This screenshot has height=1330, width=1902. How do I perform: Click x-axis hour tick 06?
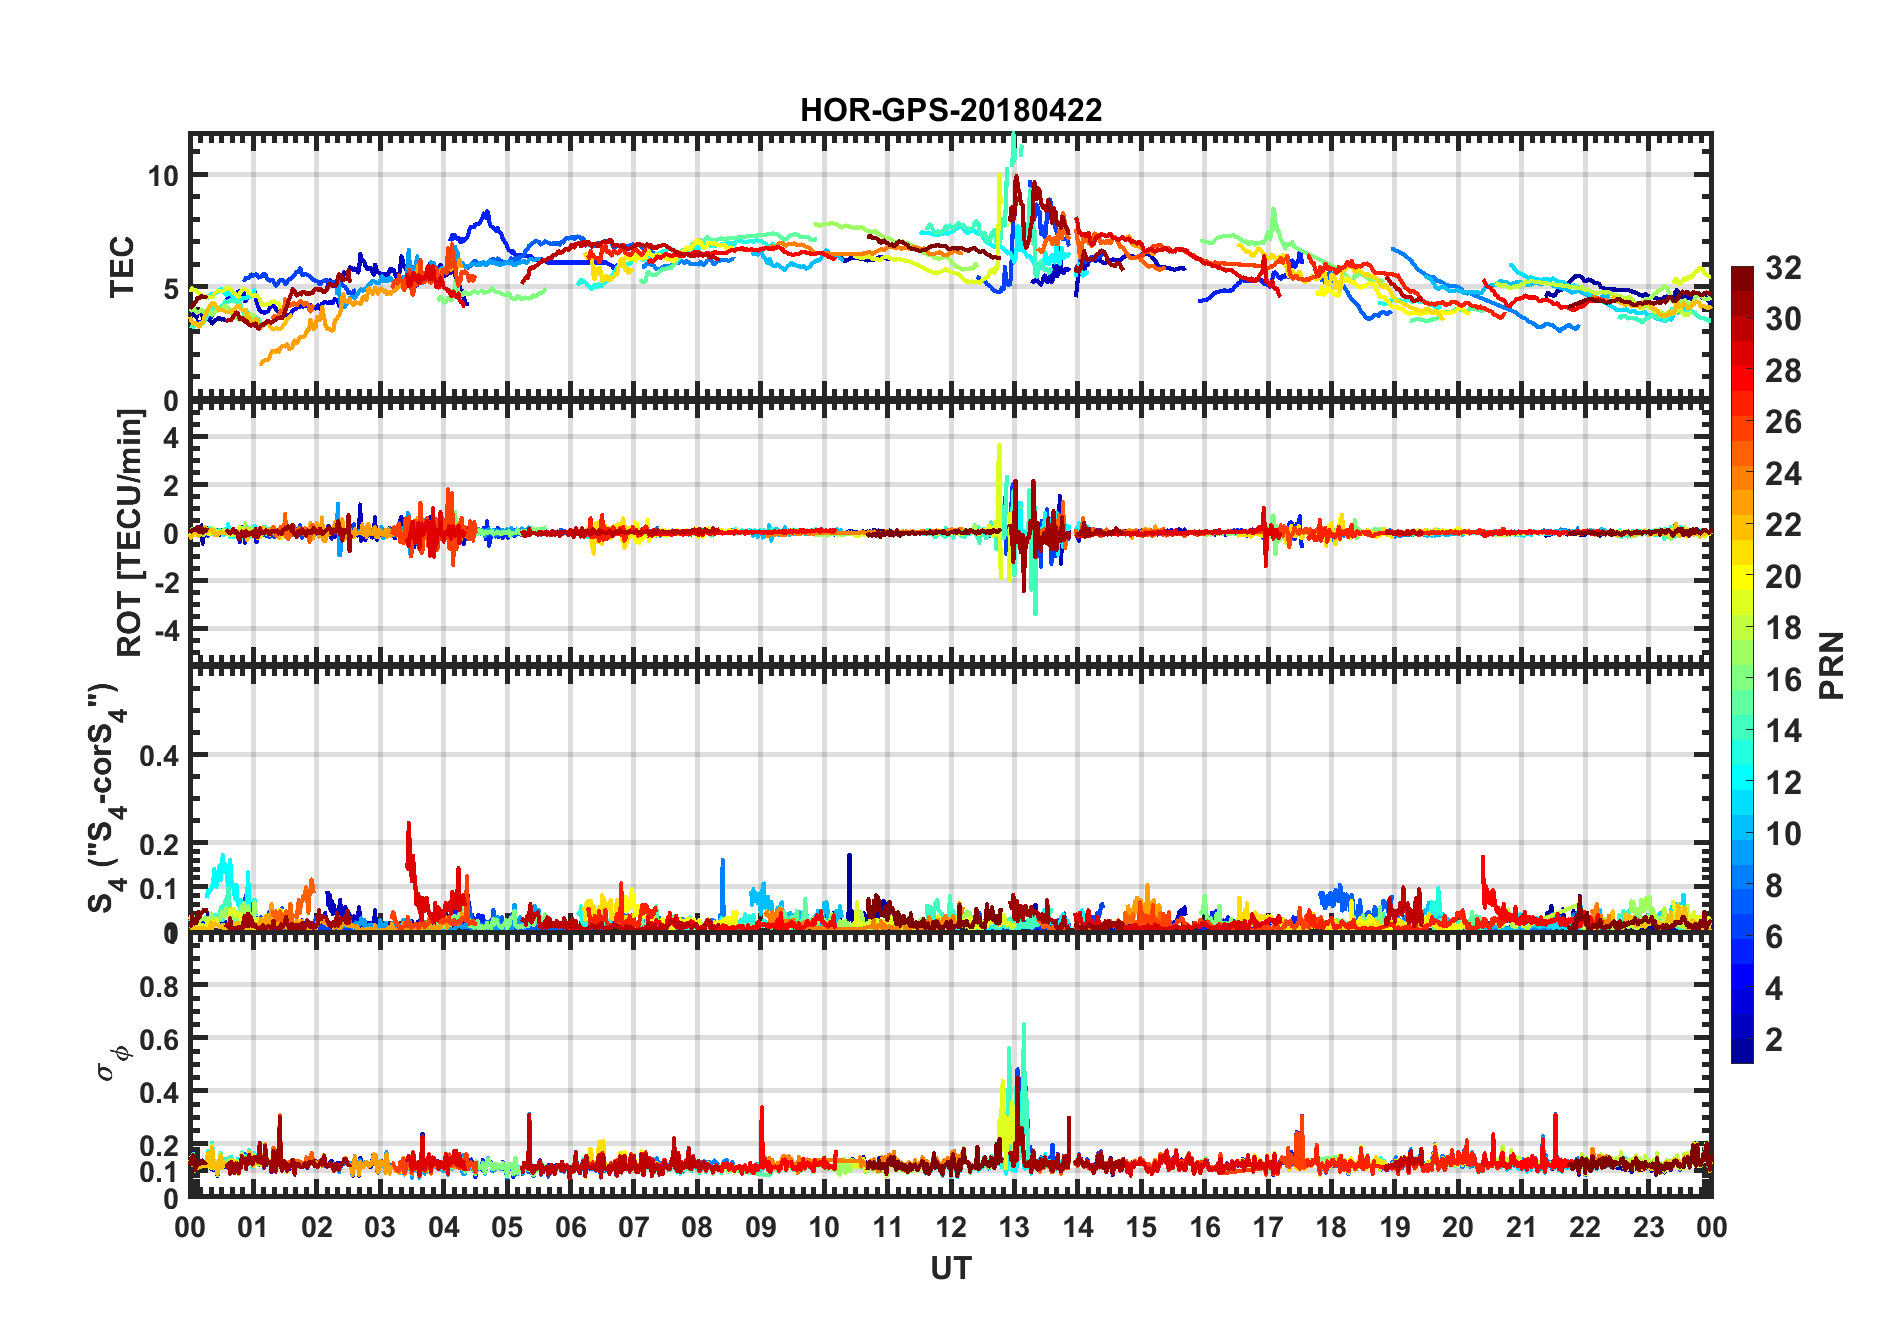pos(570,1227)
